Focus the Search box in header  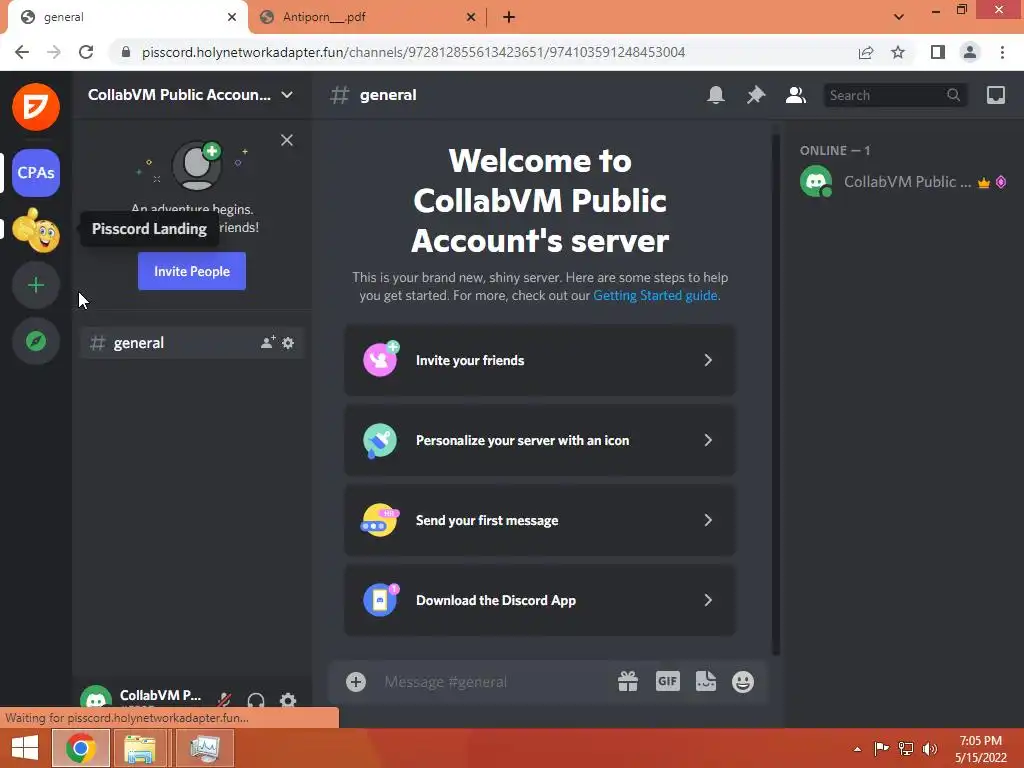pos(895,95)
